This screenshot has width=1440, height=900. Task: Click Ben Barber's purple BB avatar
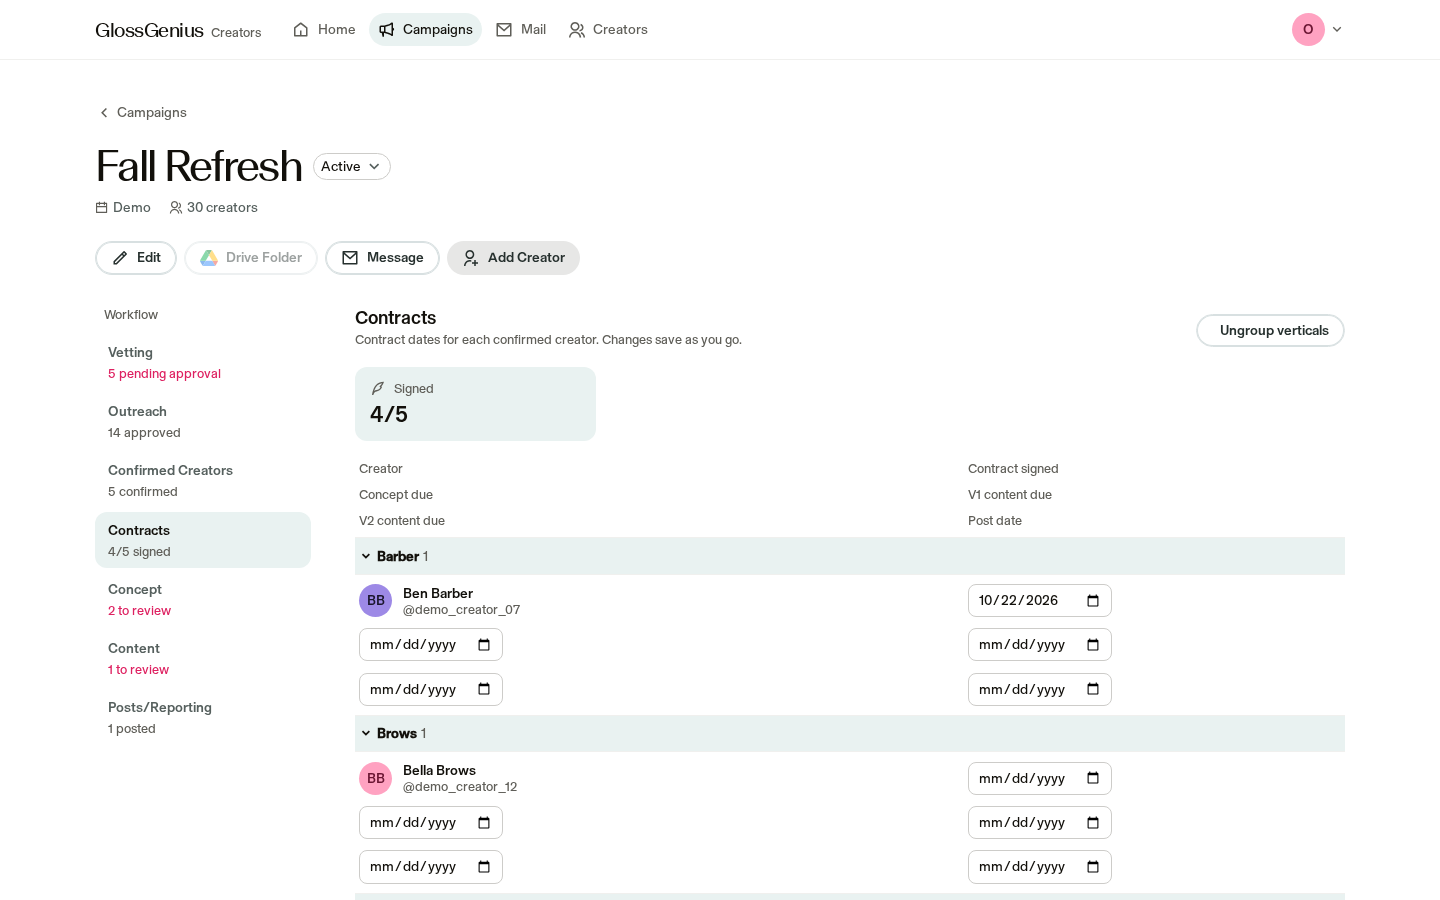point(376,601)
